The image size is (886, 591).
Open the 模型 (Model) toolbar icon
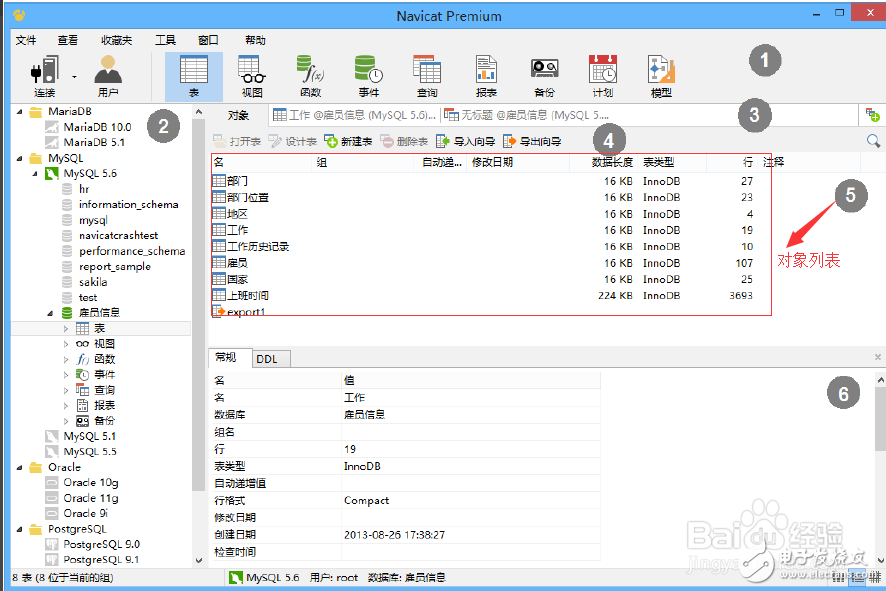point(660,70)
